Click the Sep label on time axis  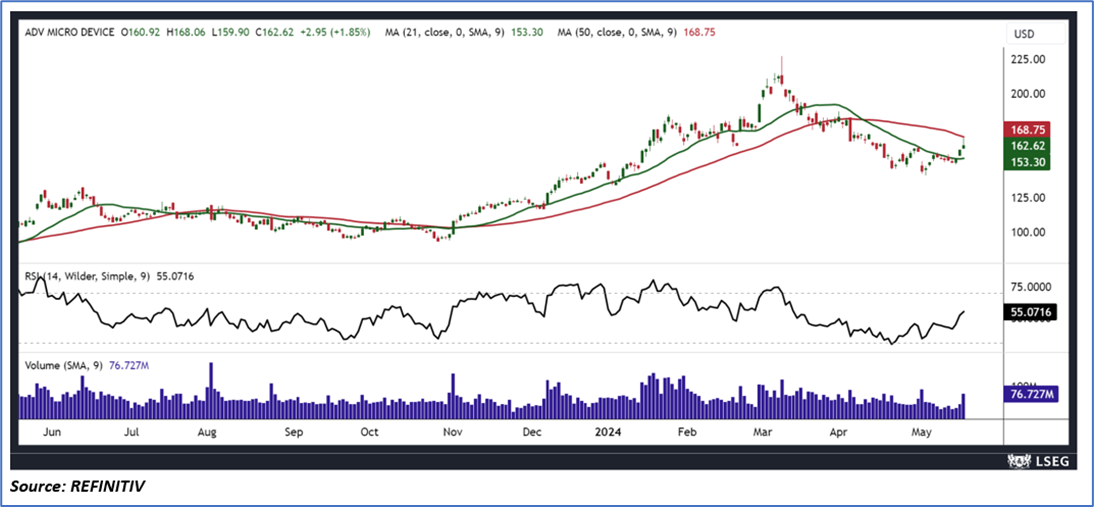tap(293, 432)
